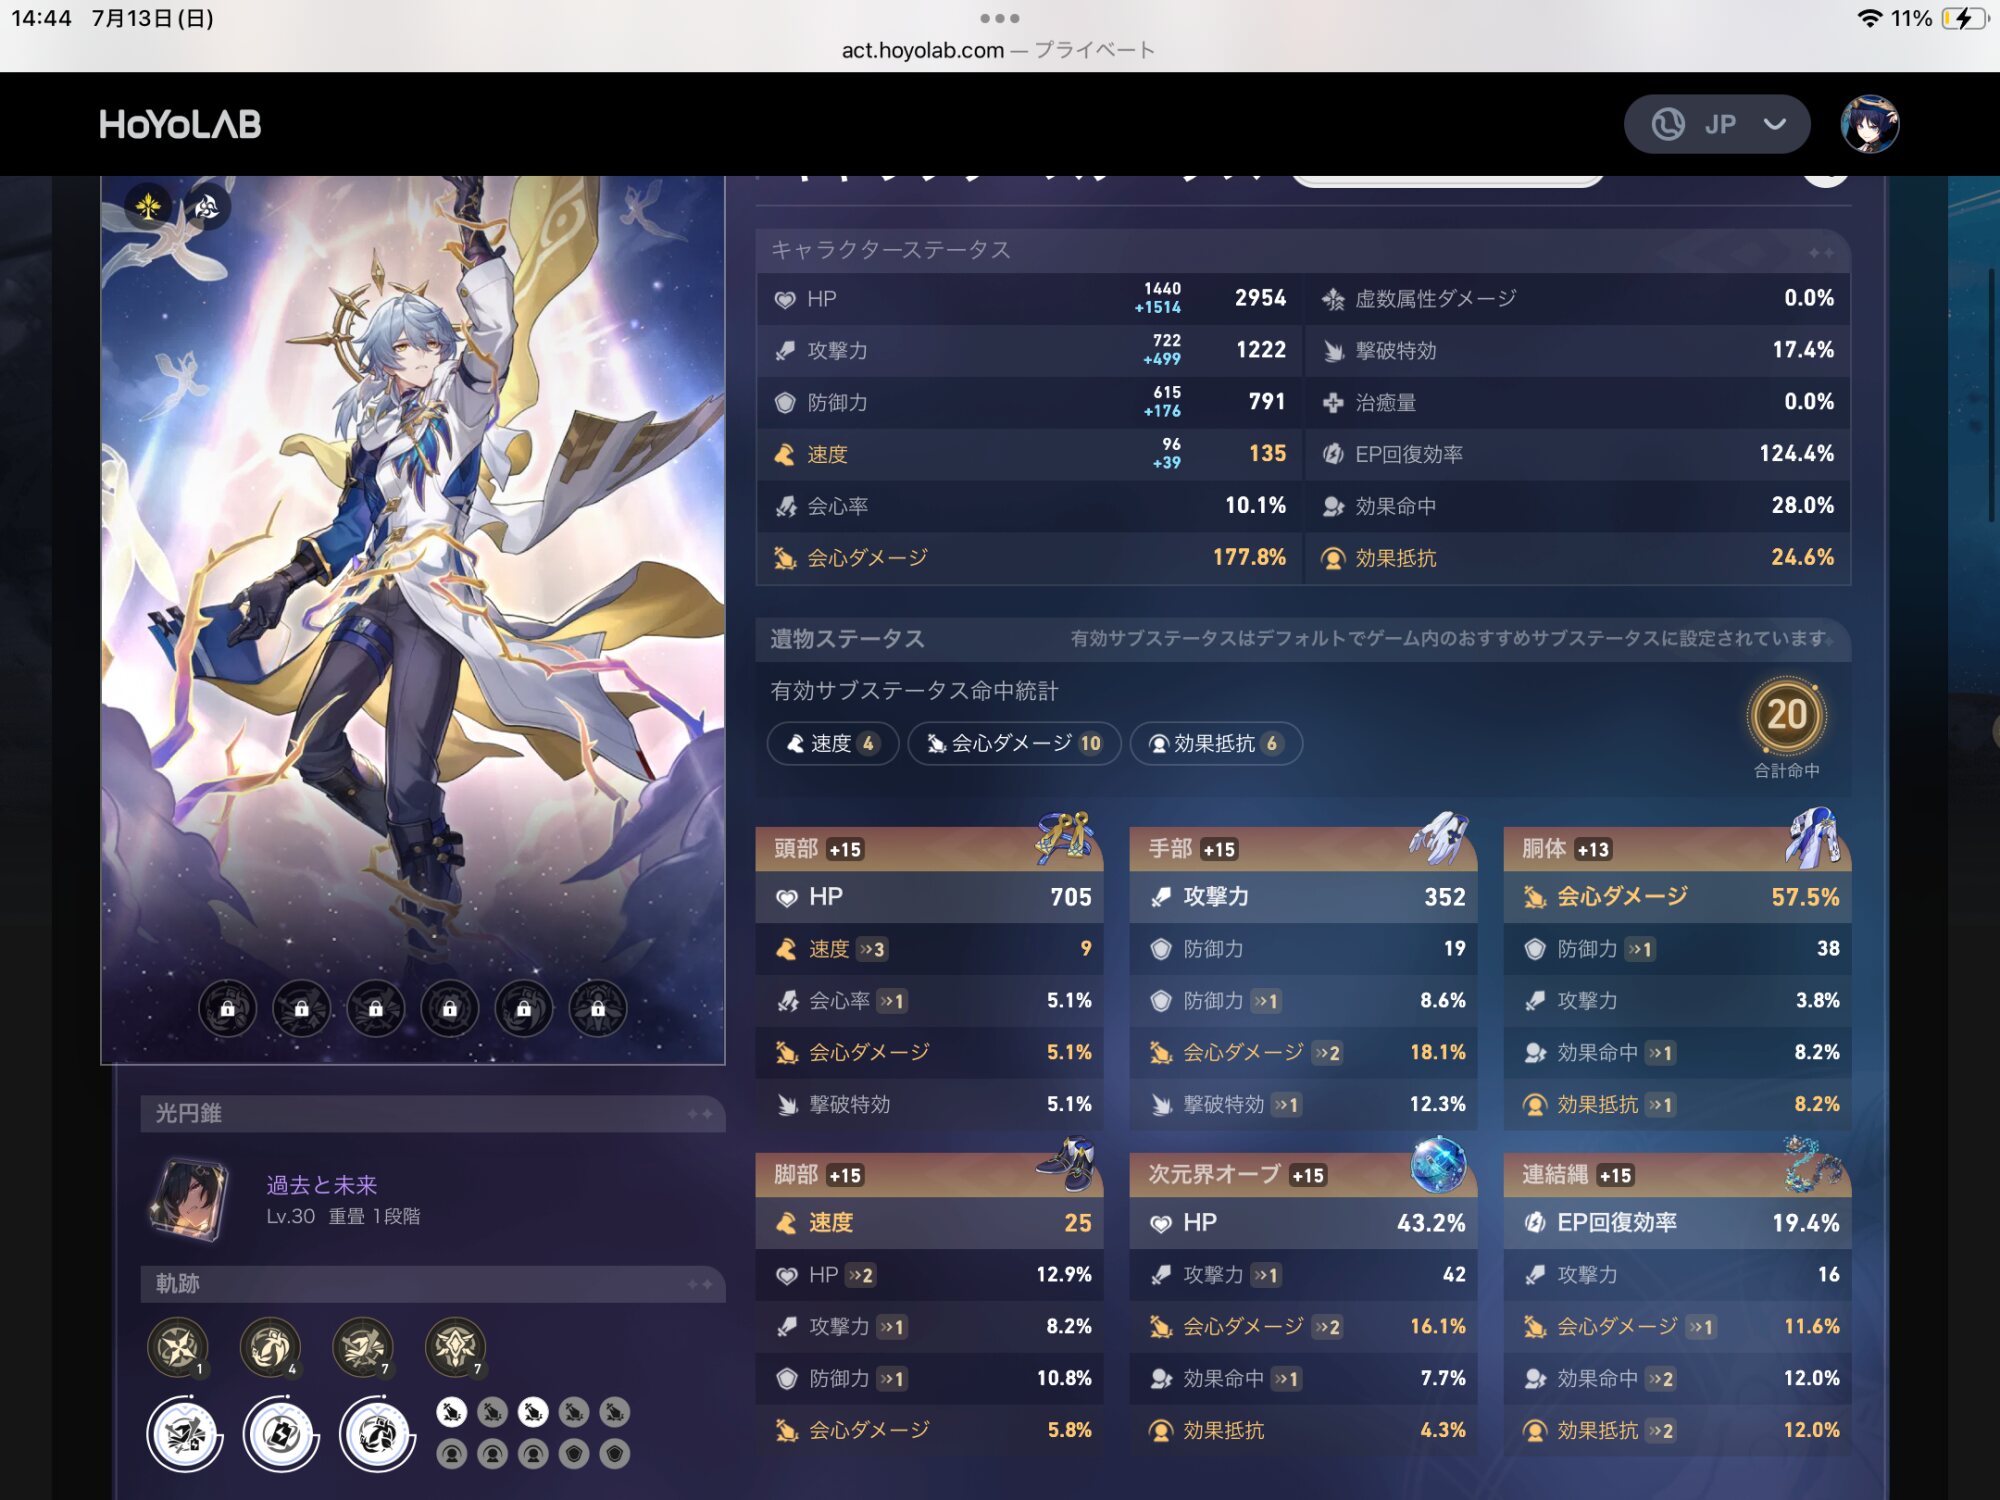Tap the act.hoyolab.com address bar
This screenshot has height=1500, width=2000.
coord(998,50)
